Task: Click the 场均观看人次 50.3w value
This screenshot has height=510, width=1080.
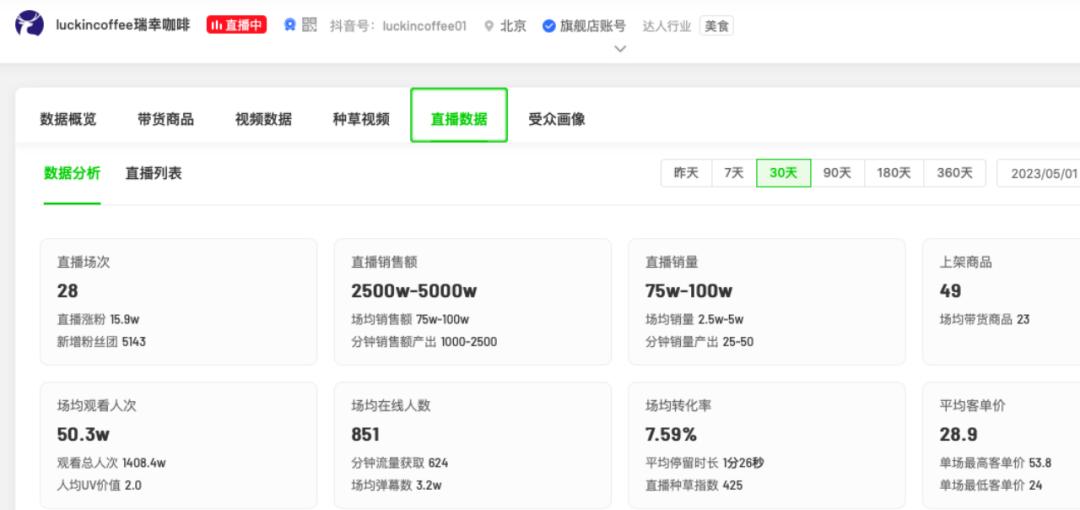Action: (x=83, y=434)
